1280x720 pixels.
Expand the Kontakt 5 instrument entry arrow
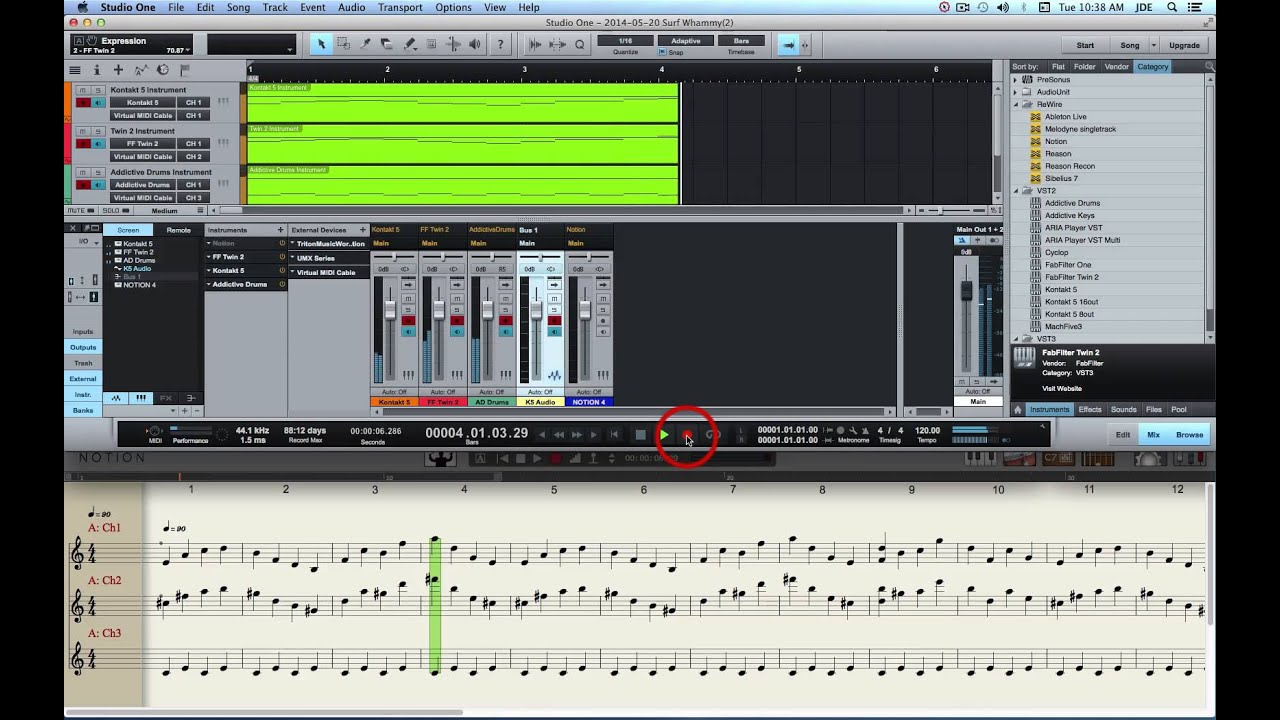[x=210, y=270]
